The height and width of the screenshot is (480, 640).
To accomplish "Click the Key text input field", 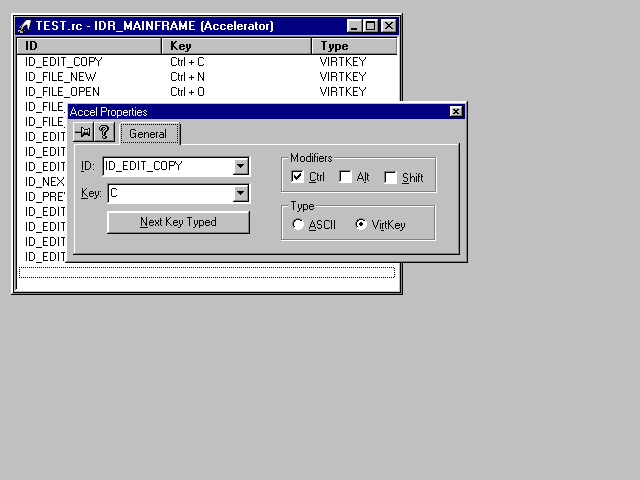I will point(169,194).
